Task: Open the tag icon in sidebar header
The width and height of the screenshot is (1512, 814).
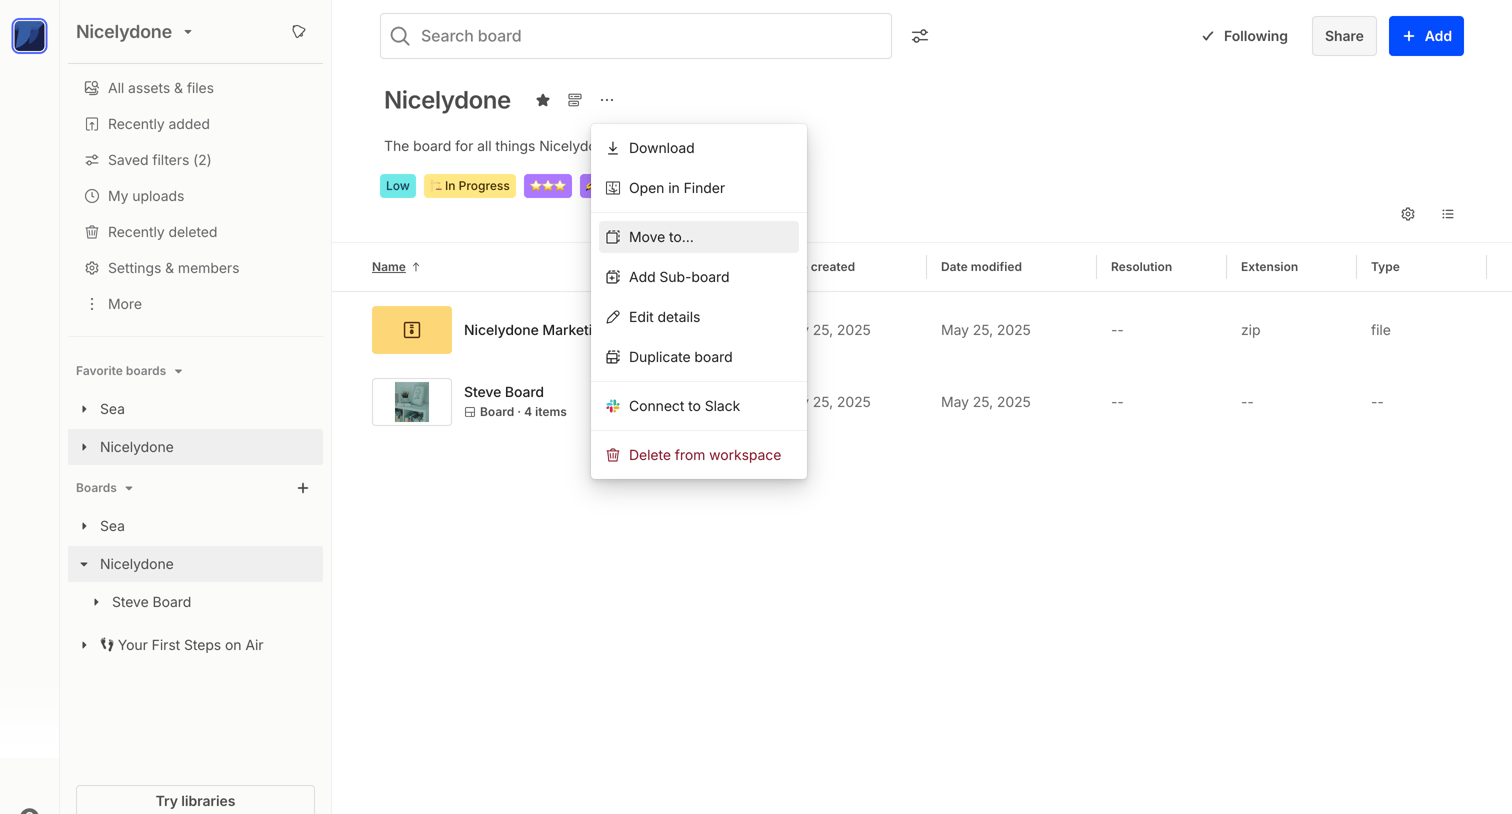Action: 299,32
